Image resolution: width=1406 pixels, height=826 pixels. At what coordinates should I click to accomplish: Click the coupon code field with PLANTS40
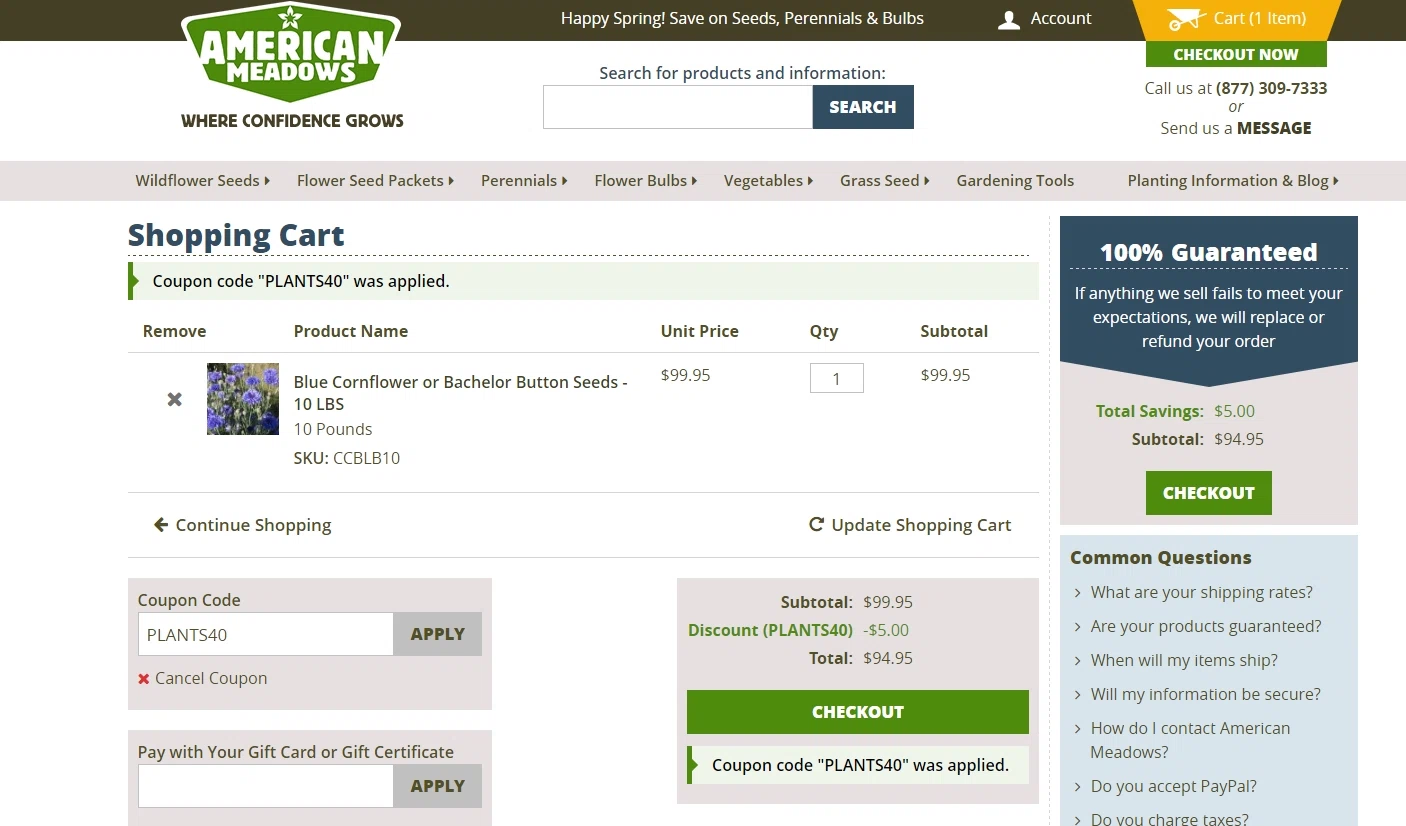[266, 634]
